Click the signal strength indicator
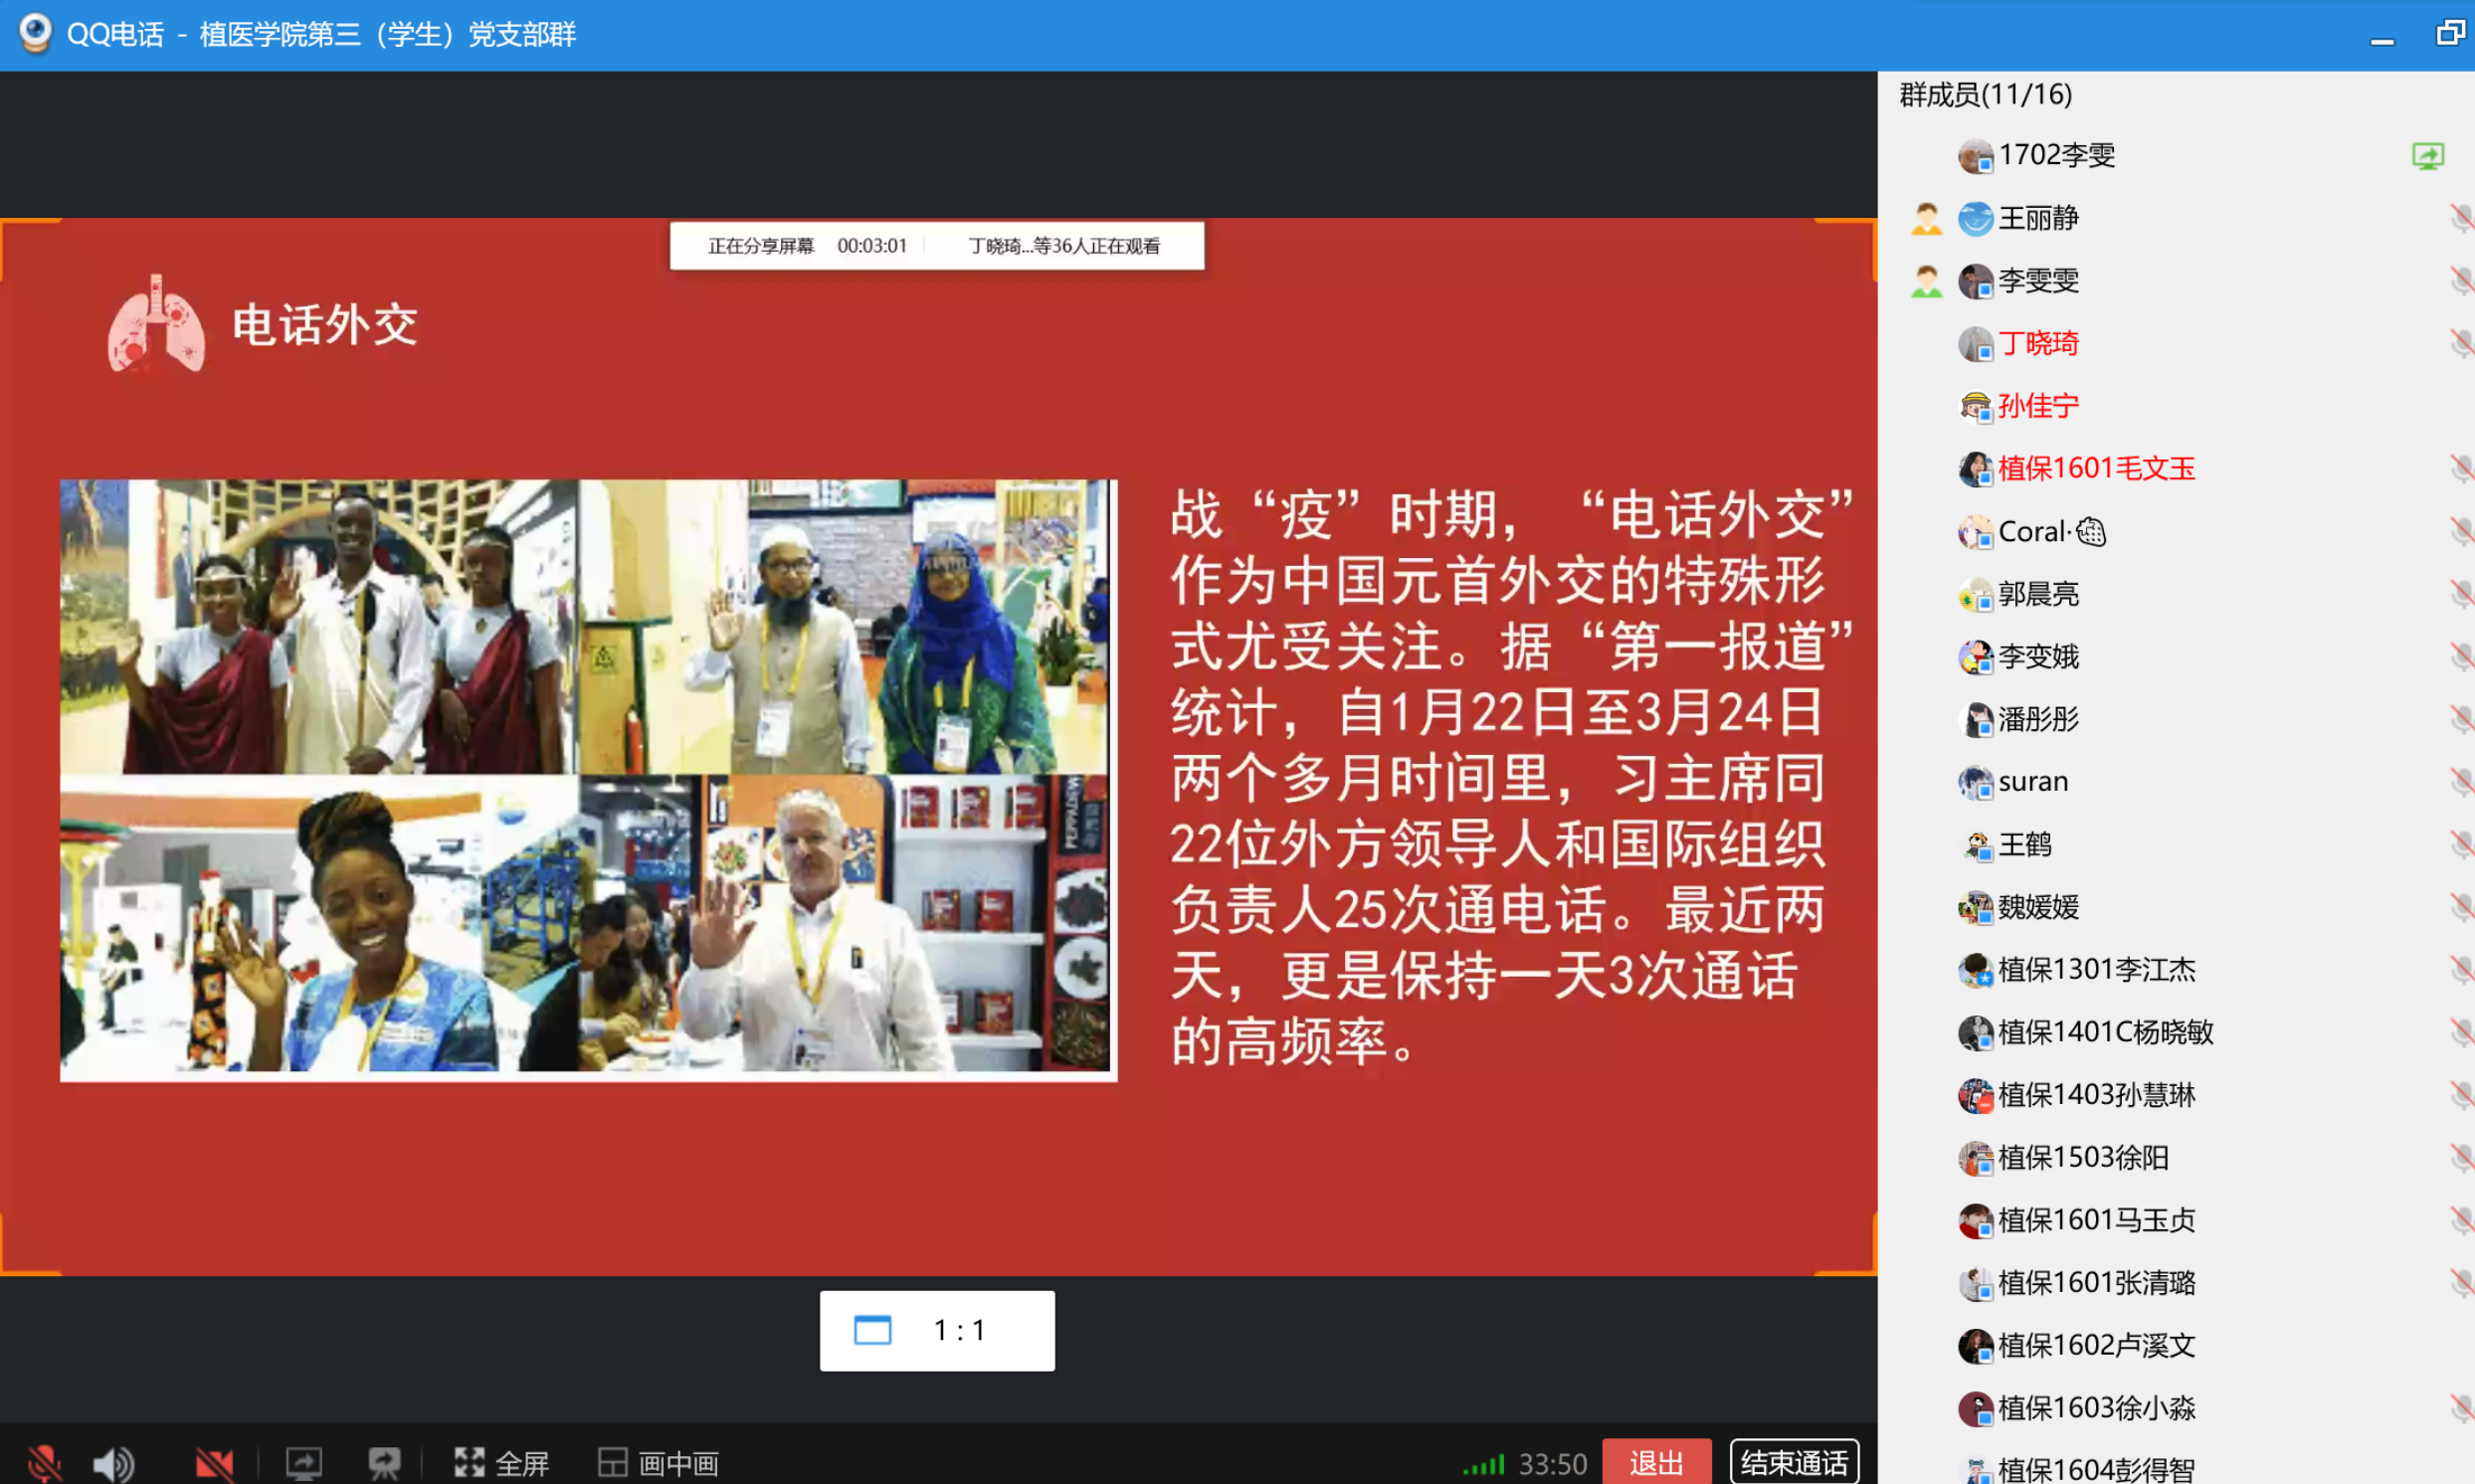 (x=1484, y=1464)
